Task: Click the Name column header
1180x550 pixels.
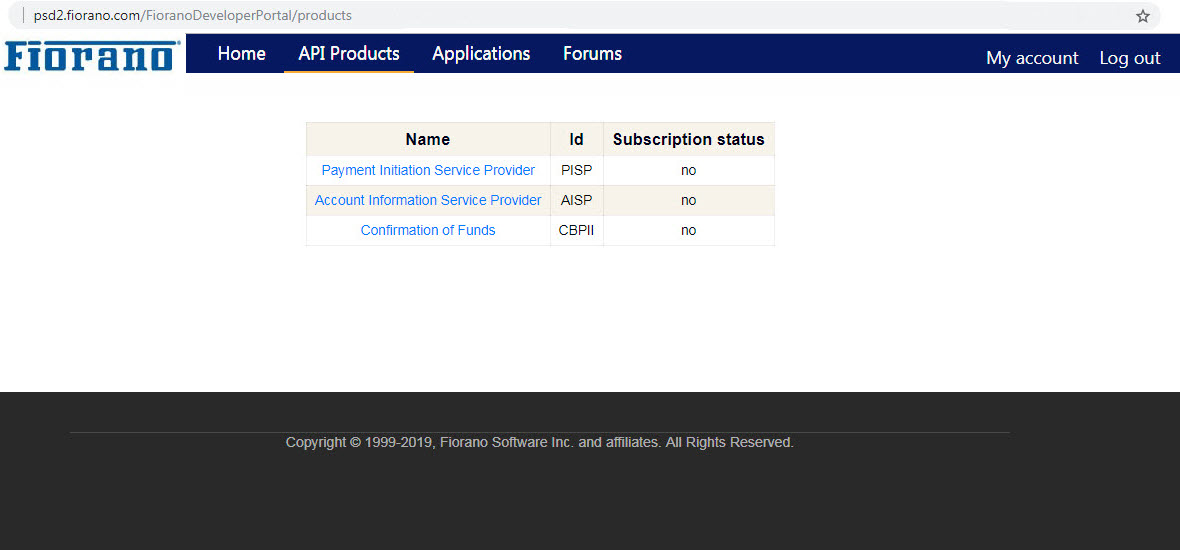Action: pyautogui.click(x=428, y=139)
